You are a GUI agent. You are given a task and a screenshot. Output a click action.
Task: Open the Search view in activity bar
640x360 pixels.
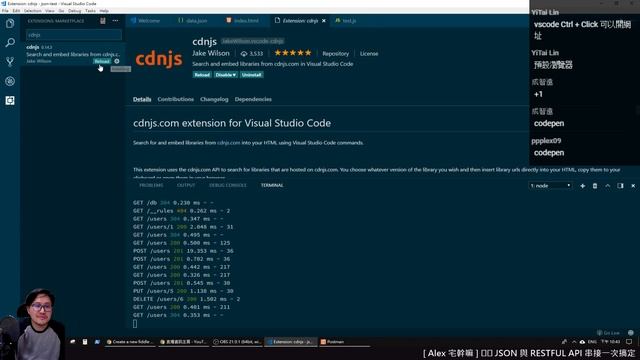[x=10, y=42]
